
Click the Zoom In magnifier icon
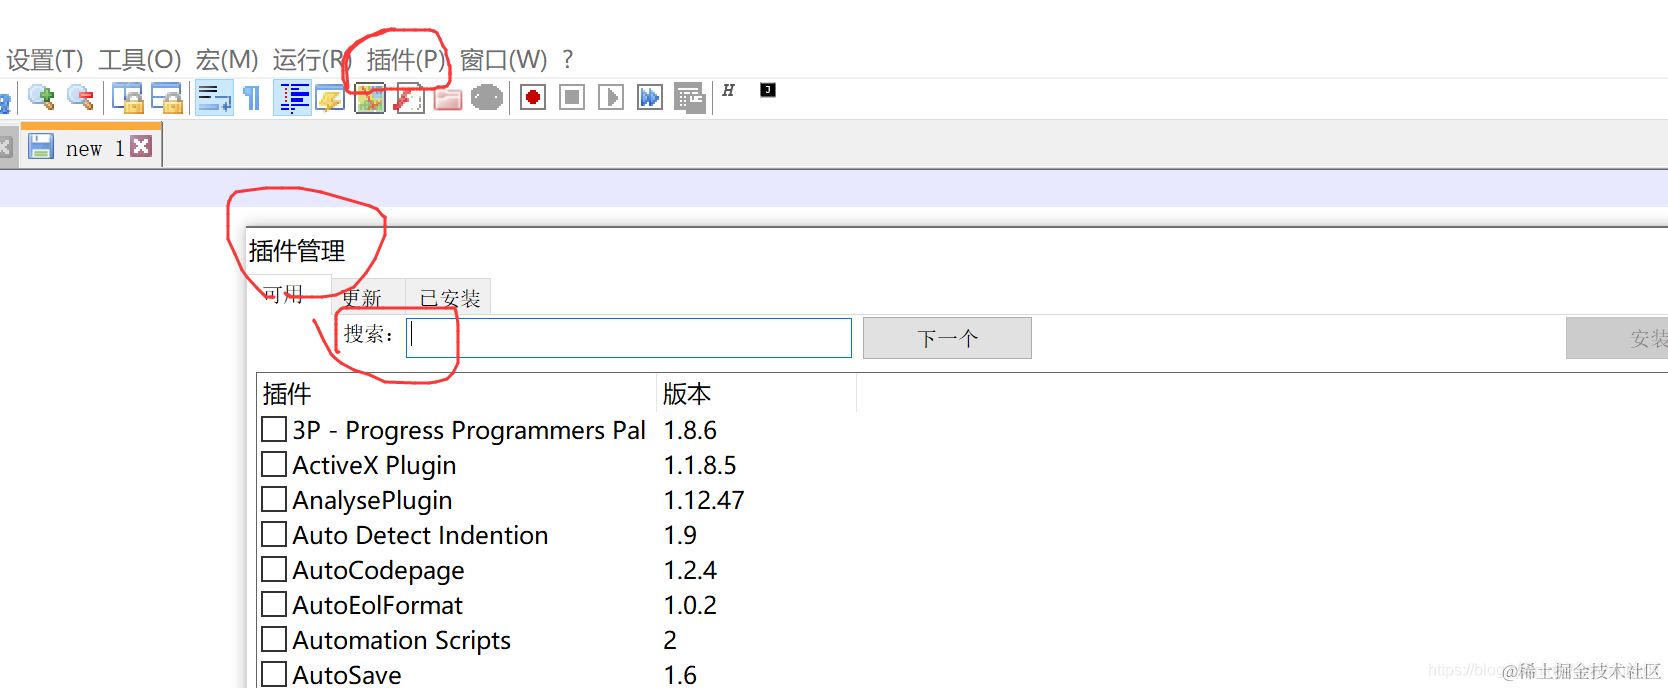pyautogui.click(x=41, y=97)
